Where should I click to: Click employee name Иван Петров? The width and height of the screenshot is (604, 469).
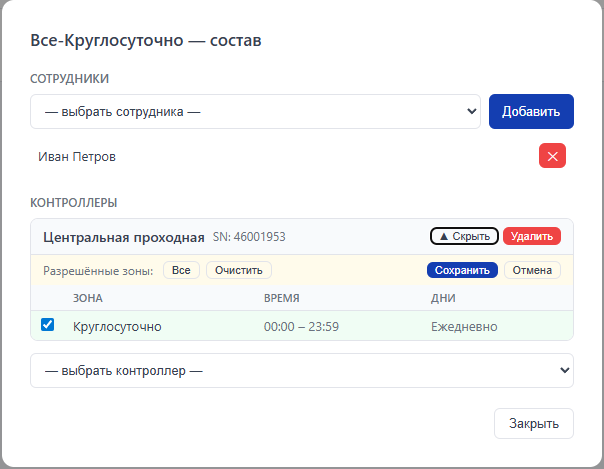pos(77,157)
